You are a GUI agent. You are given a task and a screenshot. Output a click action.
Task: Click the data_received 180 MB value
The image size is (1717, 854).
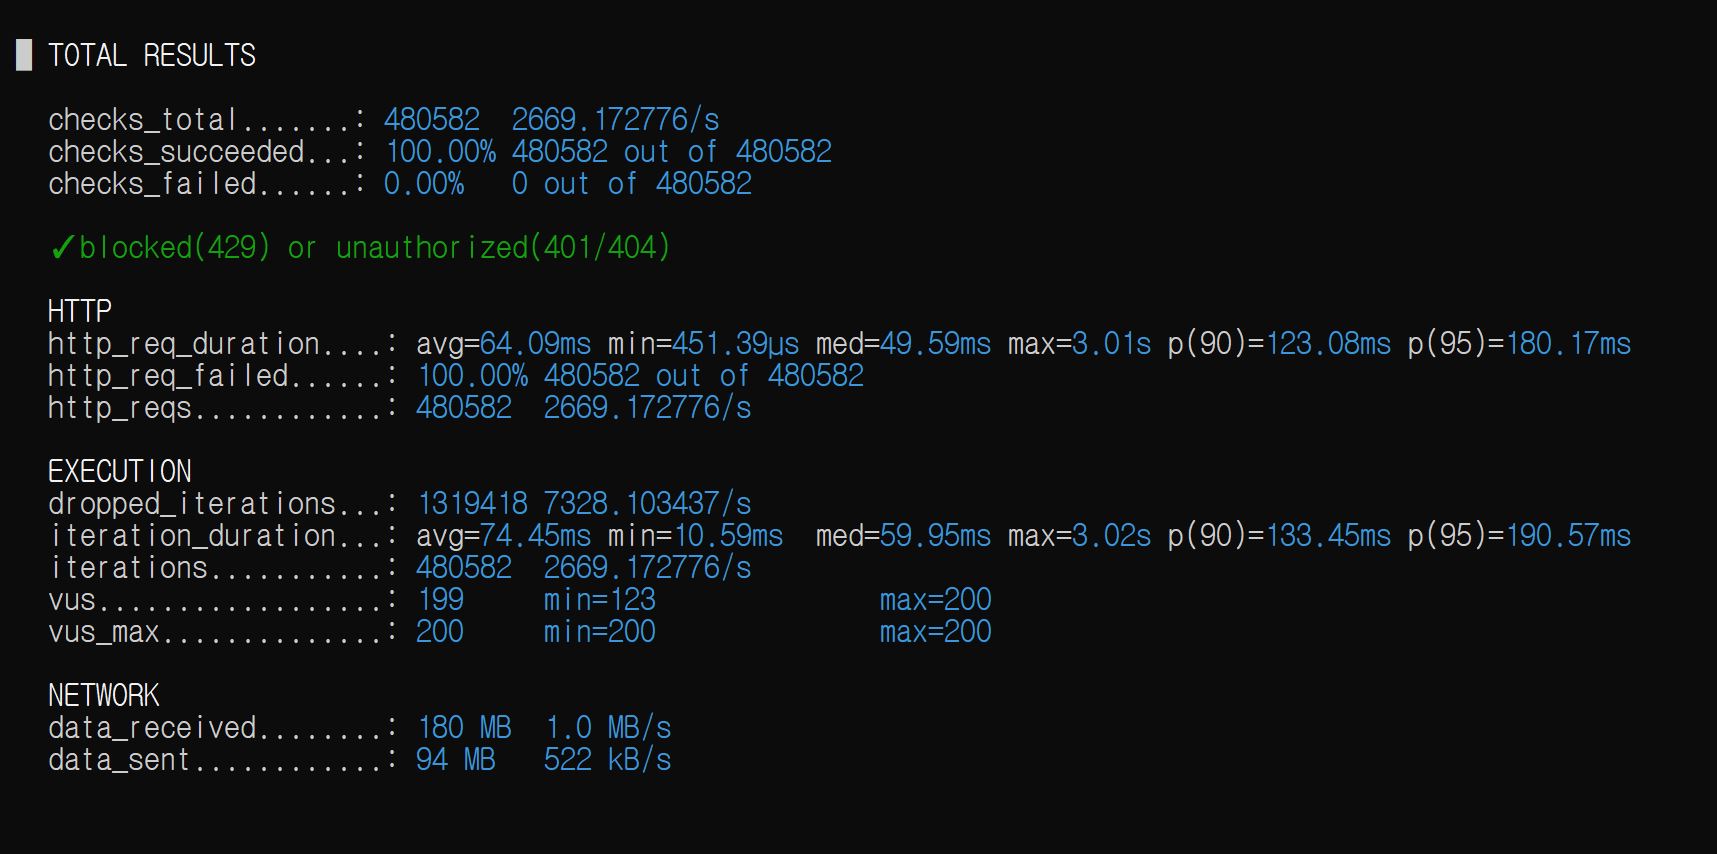(x=464, y=728)
